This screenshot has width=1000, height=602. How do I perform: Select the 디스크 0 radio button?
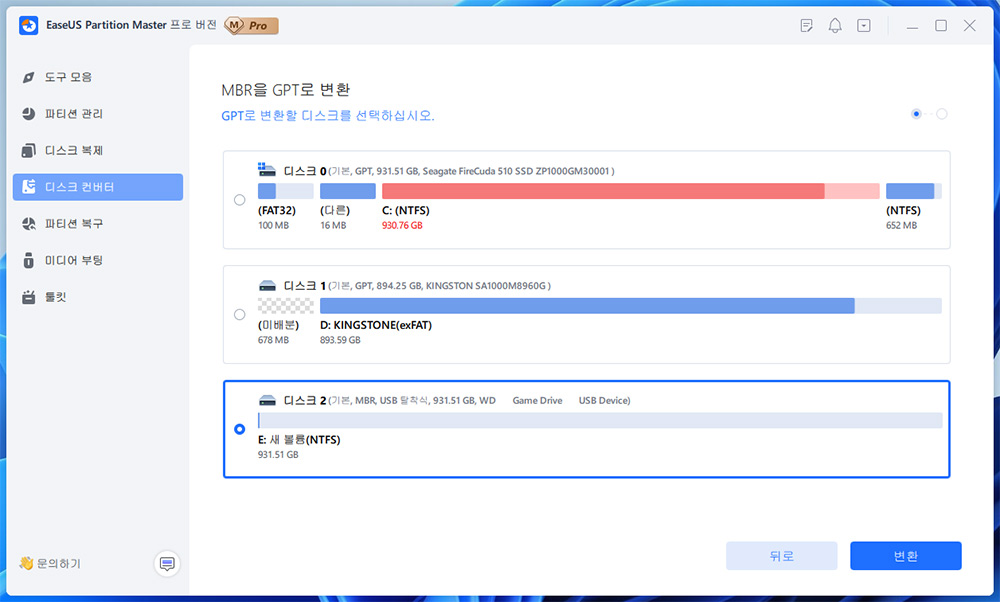coord(239,200)
